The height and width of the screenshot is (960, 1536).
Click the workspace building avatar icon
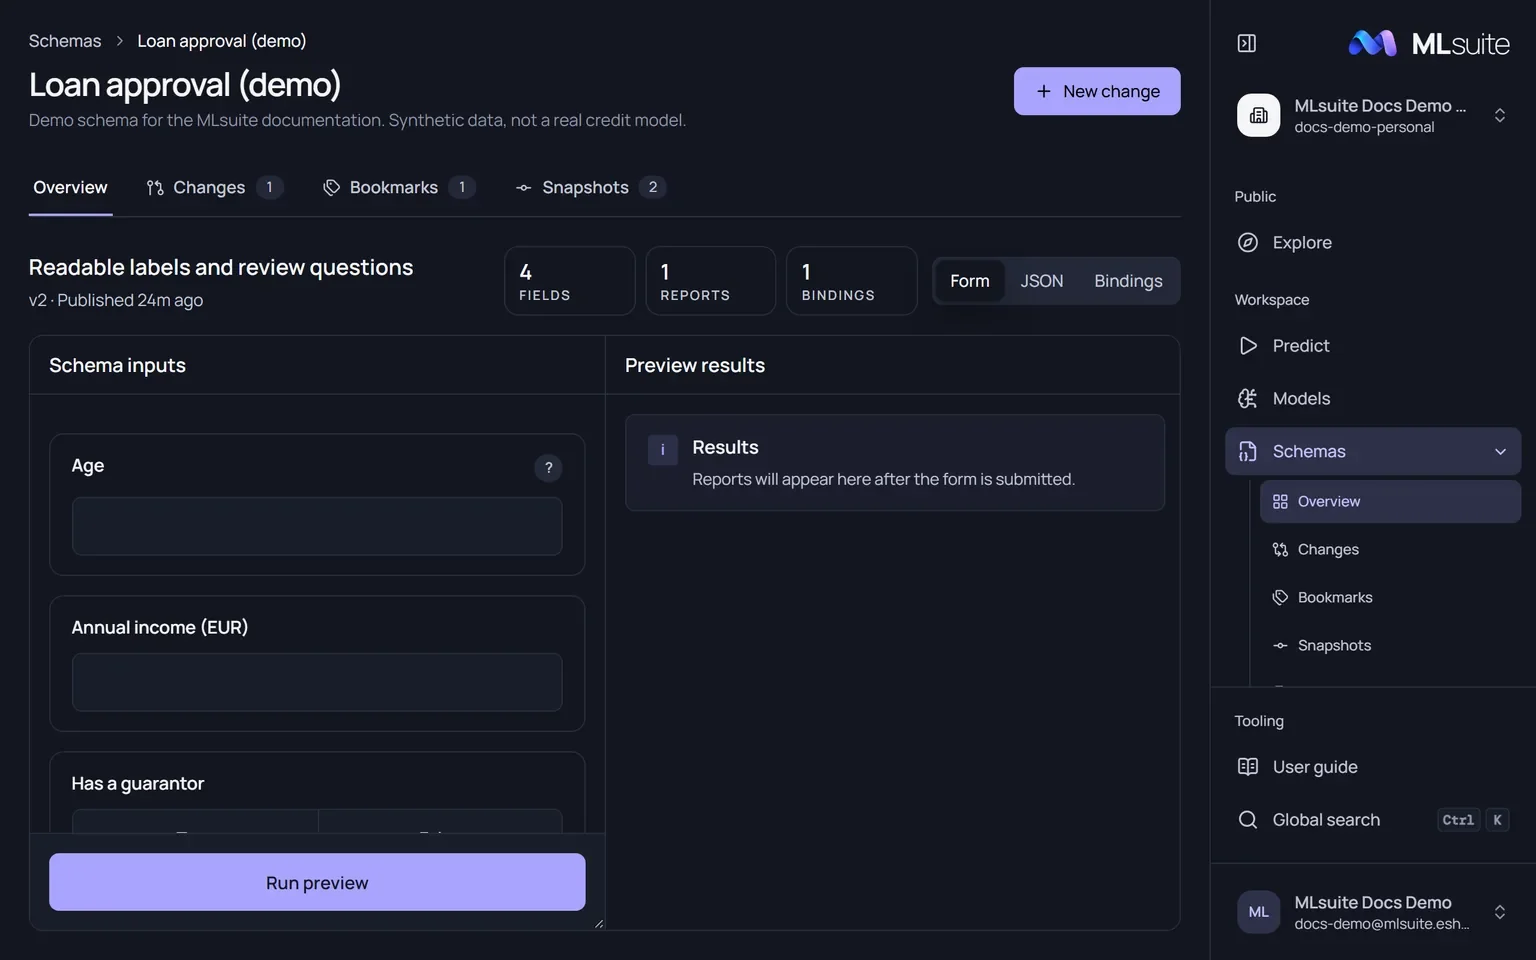click(x=1258, y=115)
